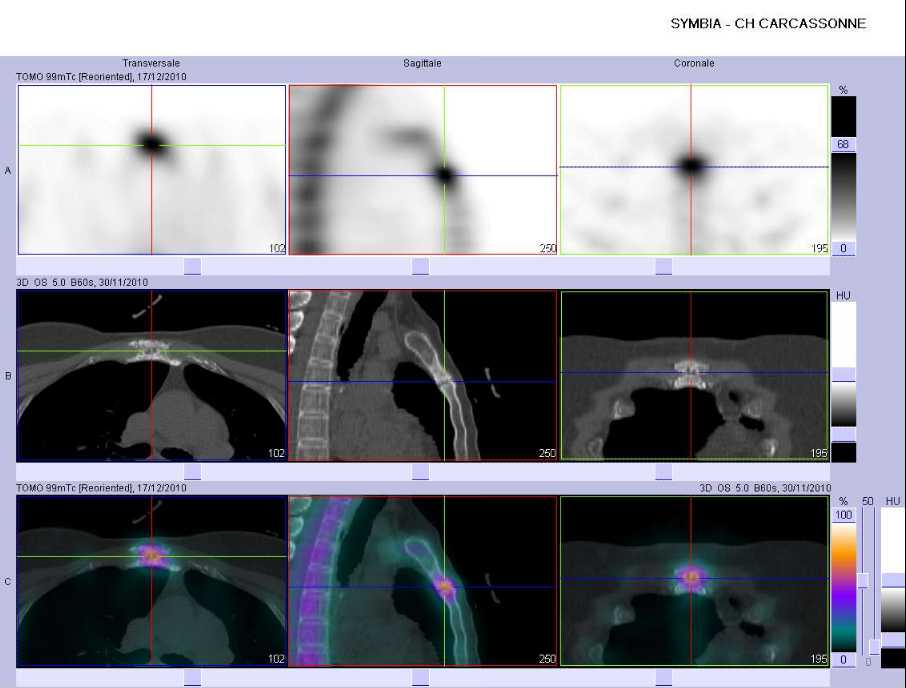Click the row C fusion color palette bar
Image resolution: width=906 pixels, height=688 pixels.
coord(844,587)
